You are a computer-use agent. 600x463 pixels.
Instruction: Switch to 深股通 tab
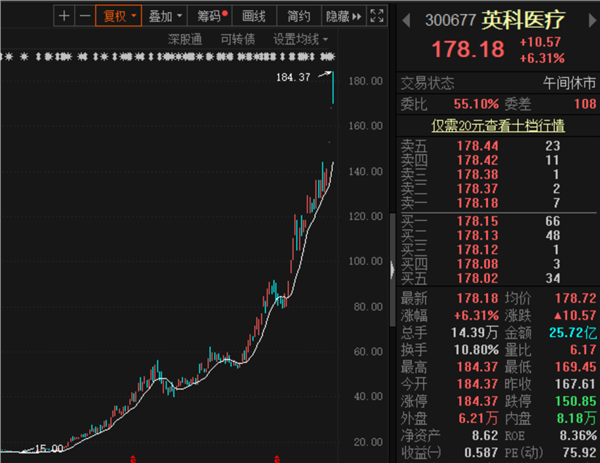pos(185,39)
